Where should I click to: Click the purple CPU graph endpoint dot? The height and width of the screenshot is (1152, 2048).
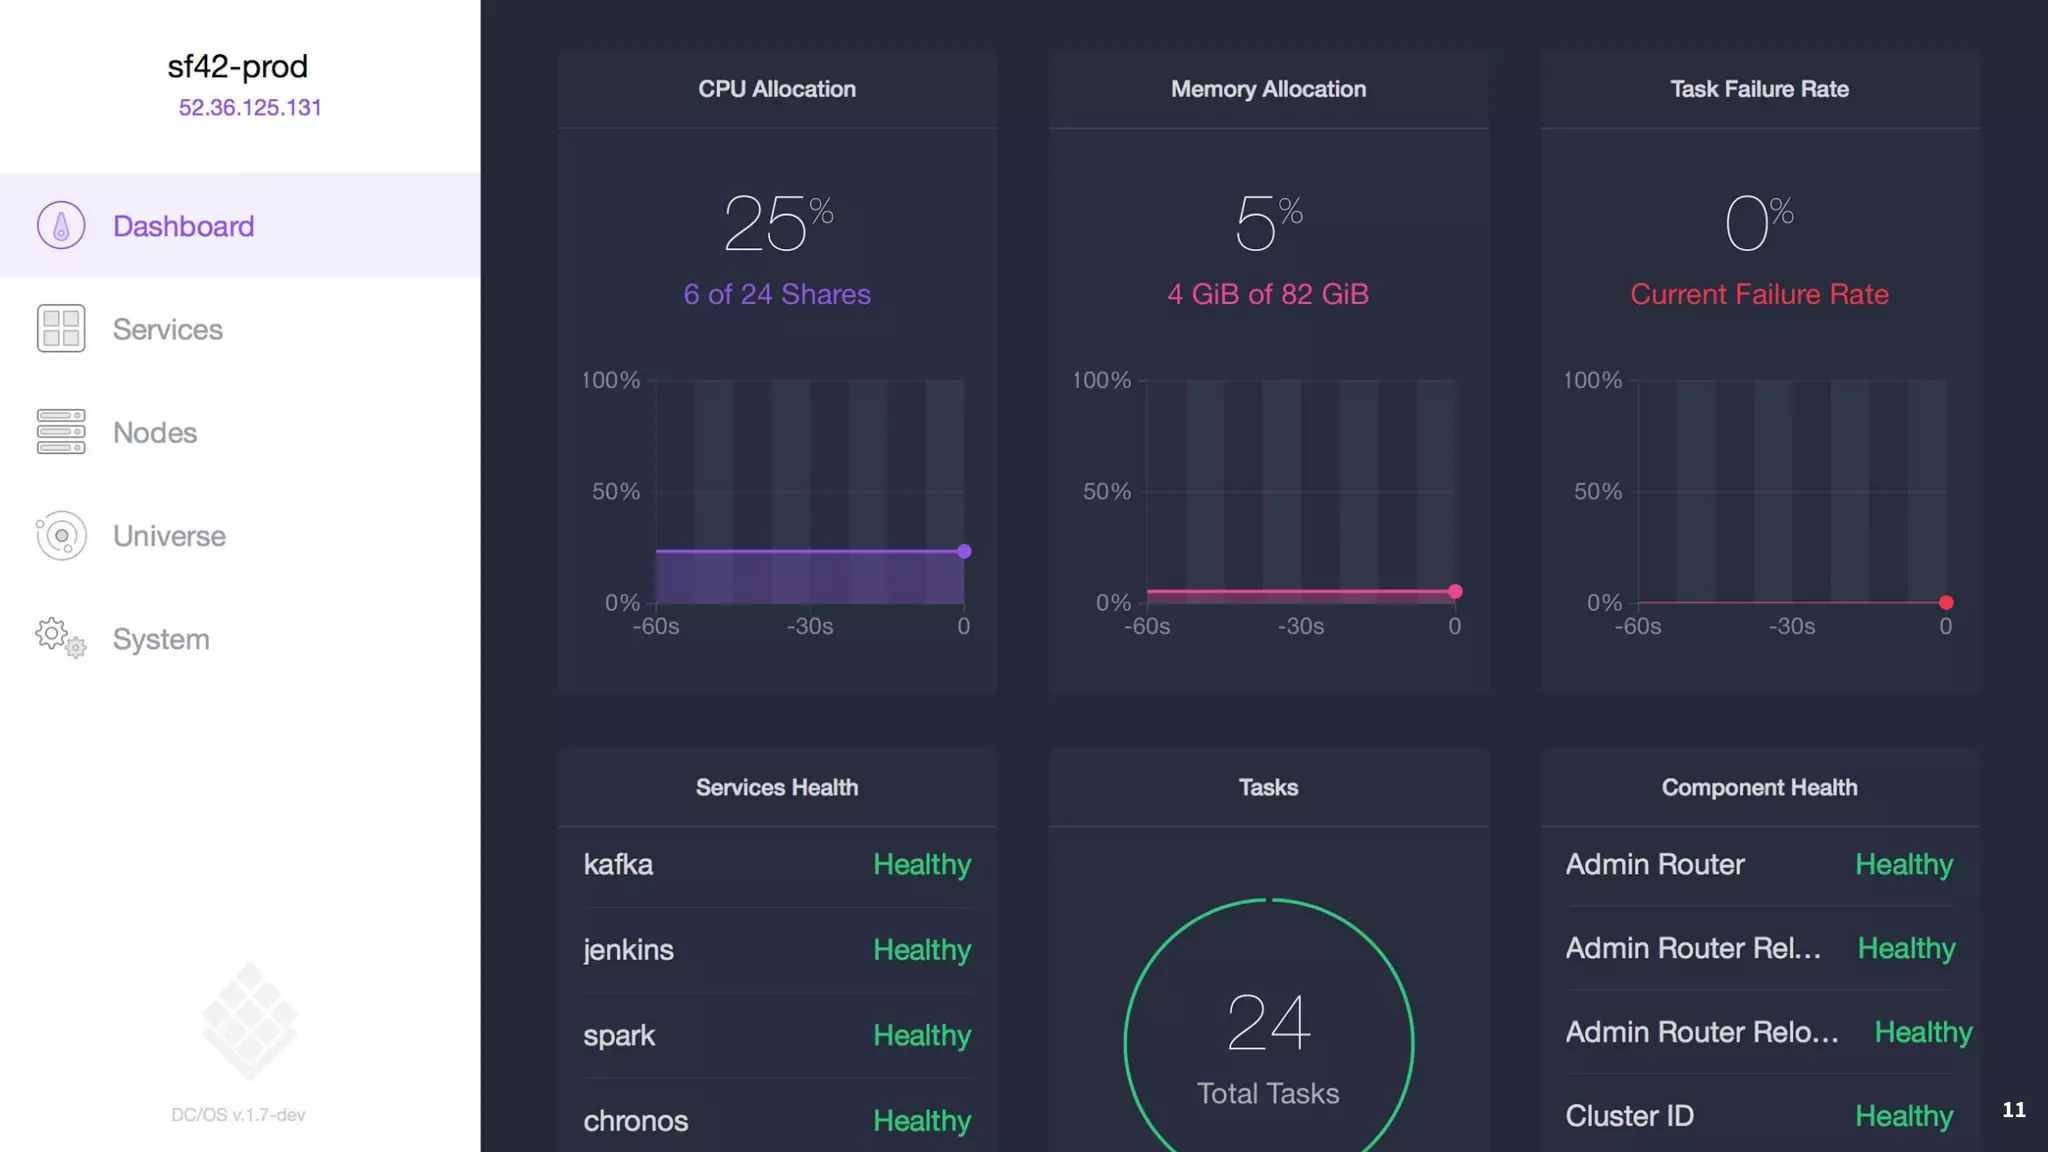point(964,551)
